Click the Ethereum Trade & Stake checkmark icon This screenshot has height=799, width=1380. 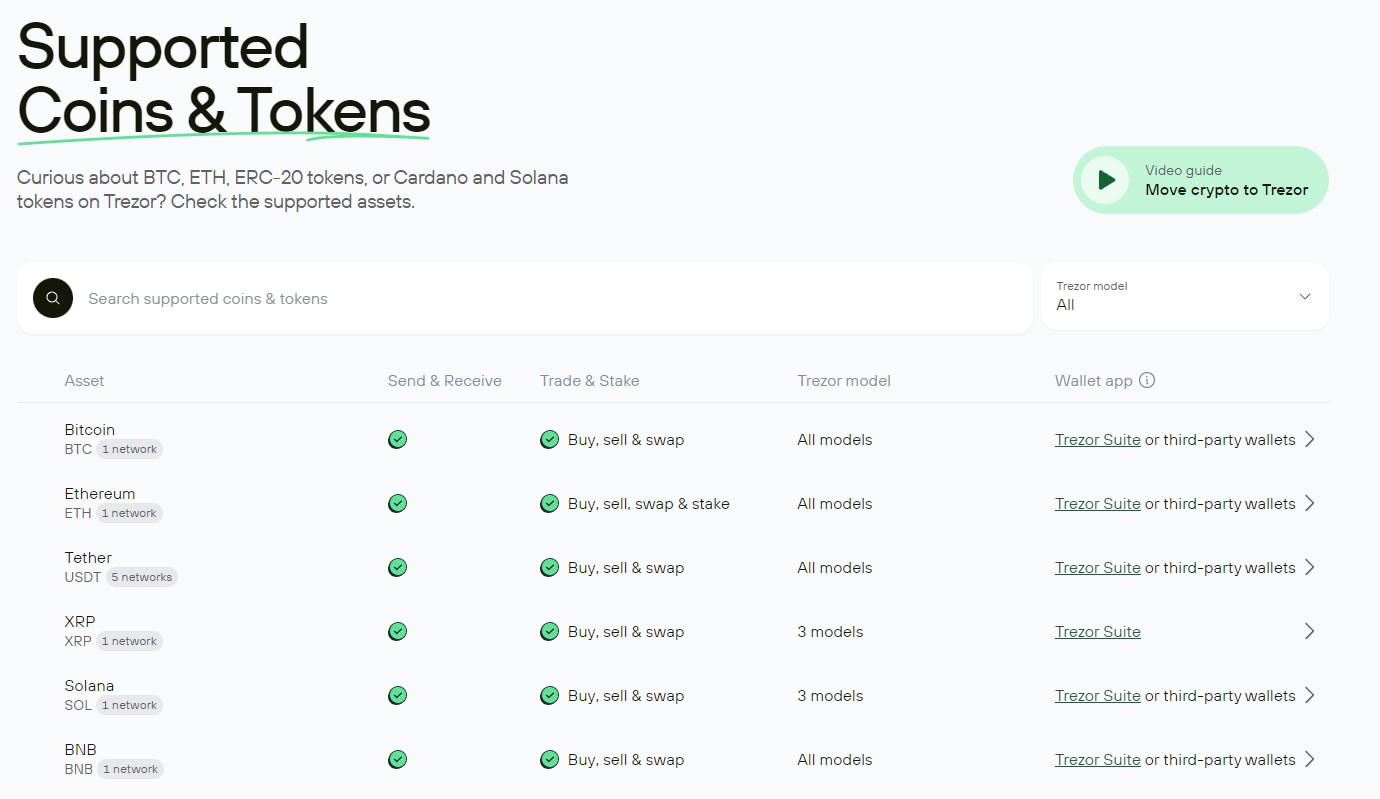click(549, 504)
